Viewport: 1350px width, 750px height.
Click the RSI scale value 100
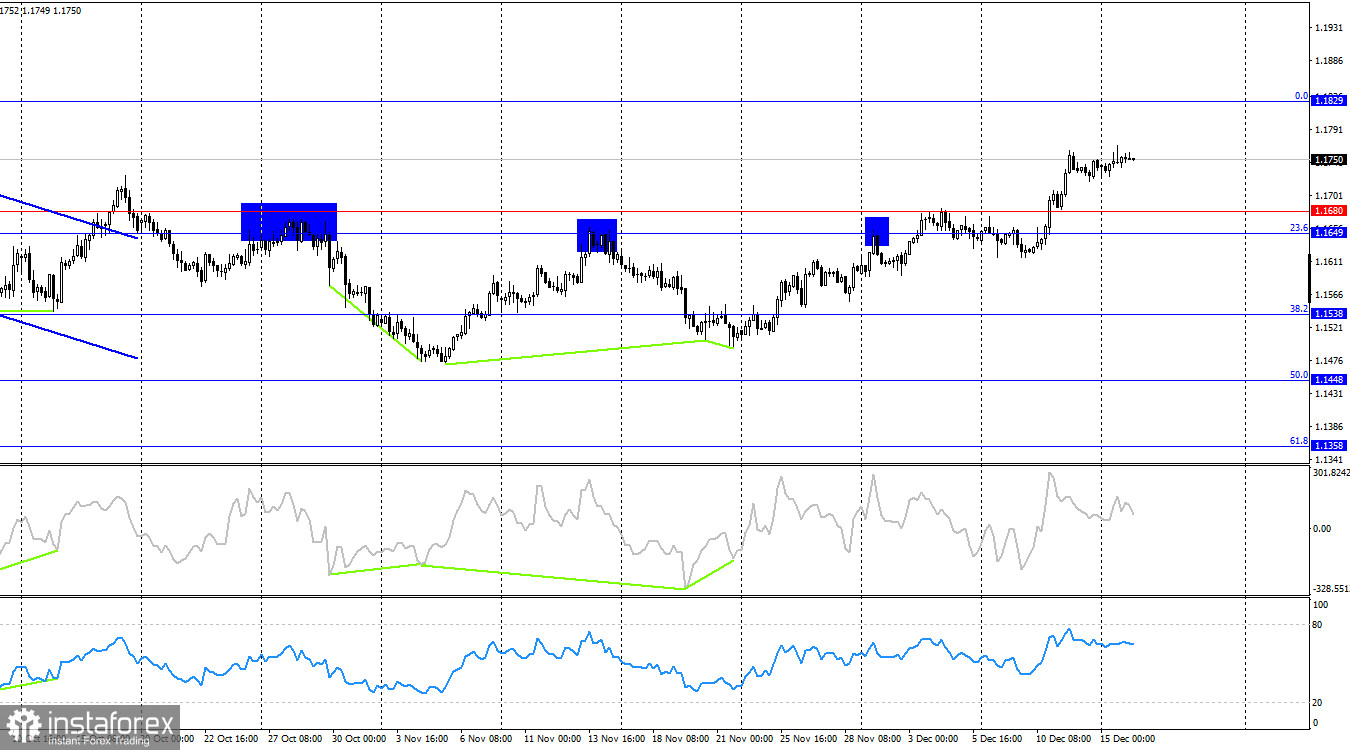click(1320, 606)
